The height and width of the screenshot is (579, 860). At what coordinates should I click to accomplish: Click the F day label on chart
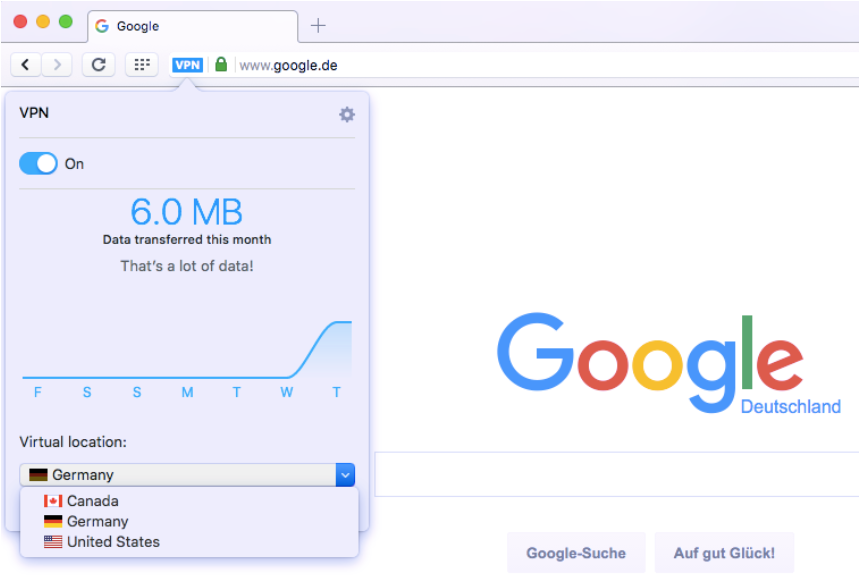[37, 392]
